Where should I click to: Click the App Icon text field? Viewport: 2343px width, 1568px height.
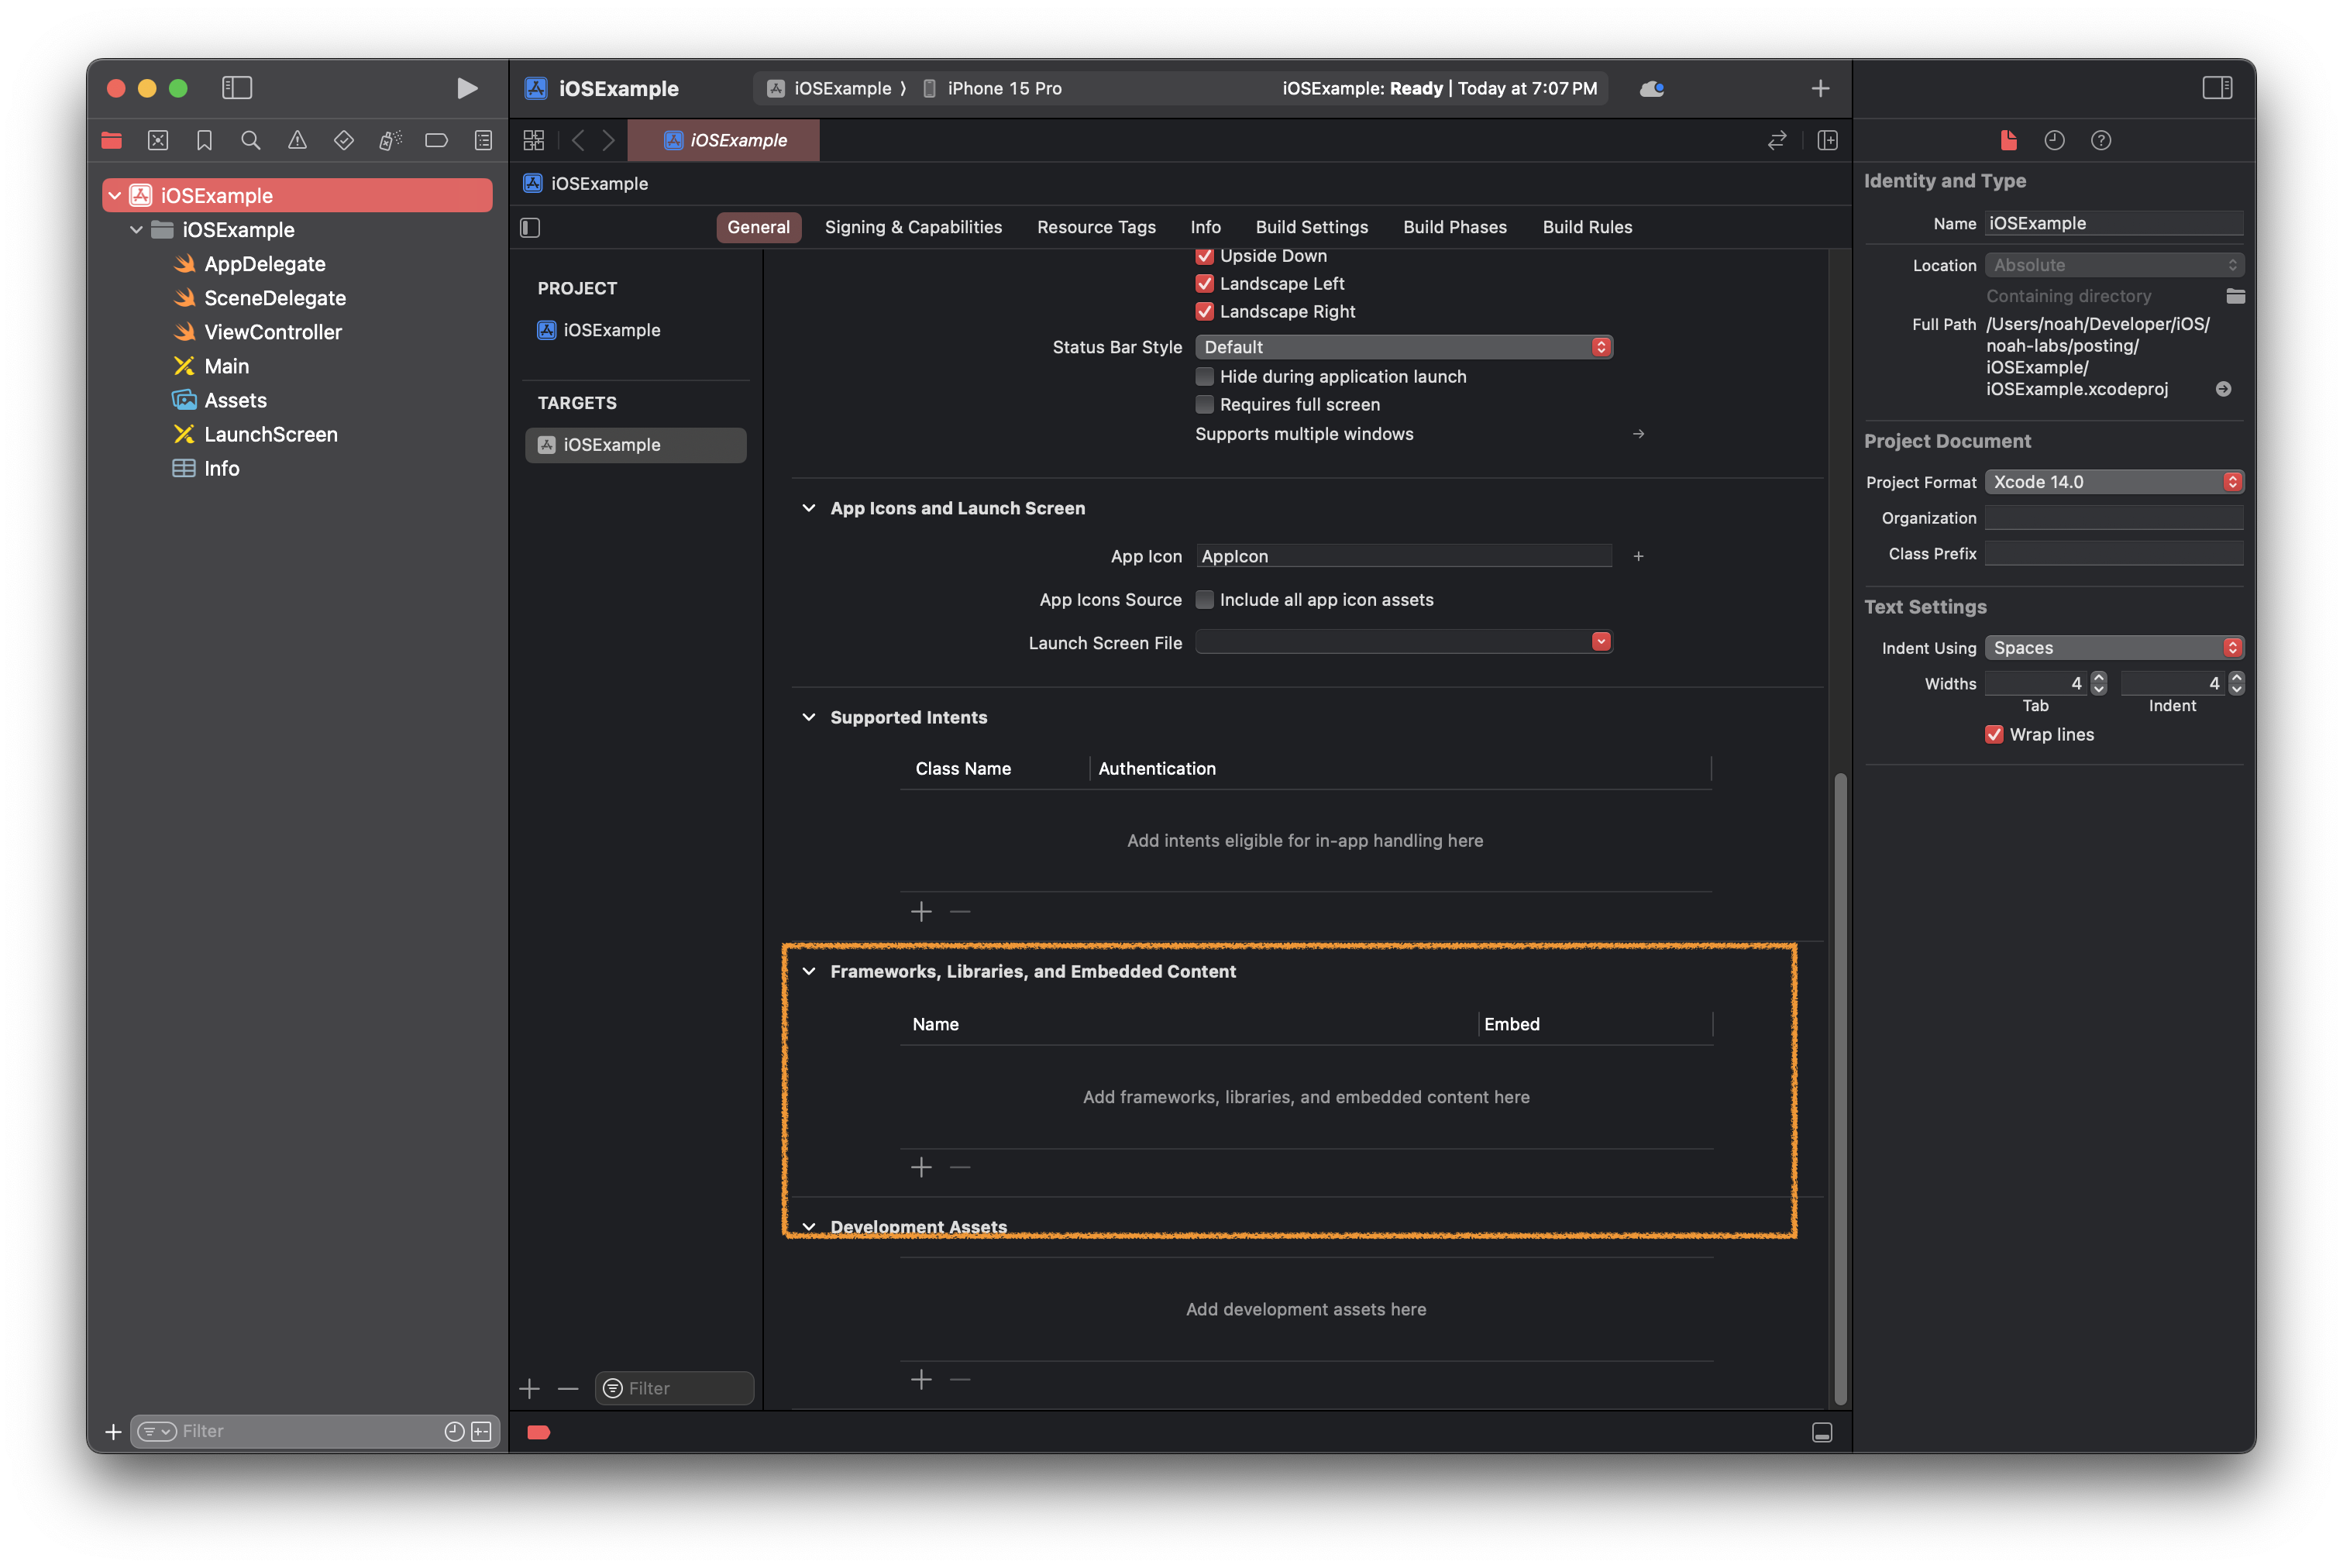tap(1404, 556)
